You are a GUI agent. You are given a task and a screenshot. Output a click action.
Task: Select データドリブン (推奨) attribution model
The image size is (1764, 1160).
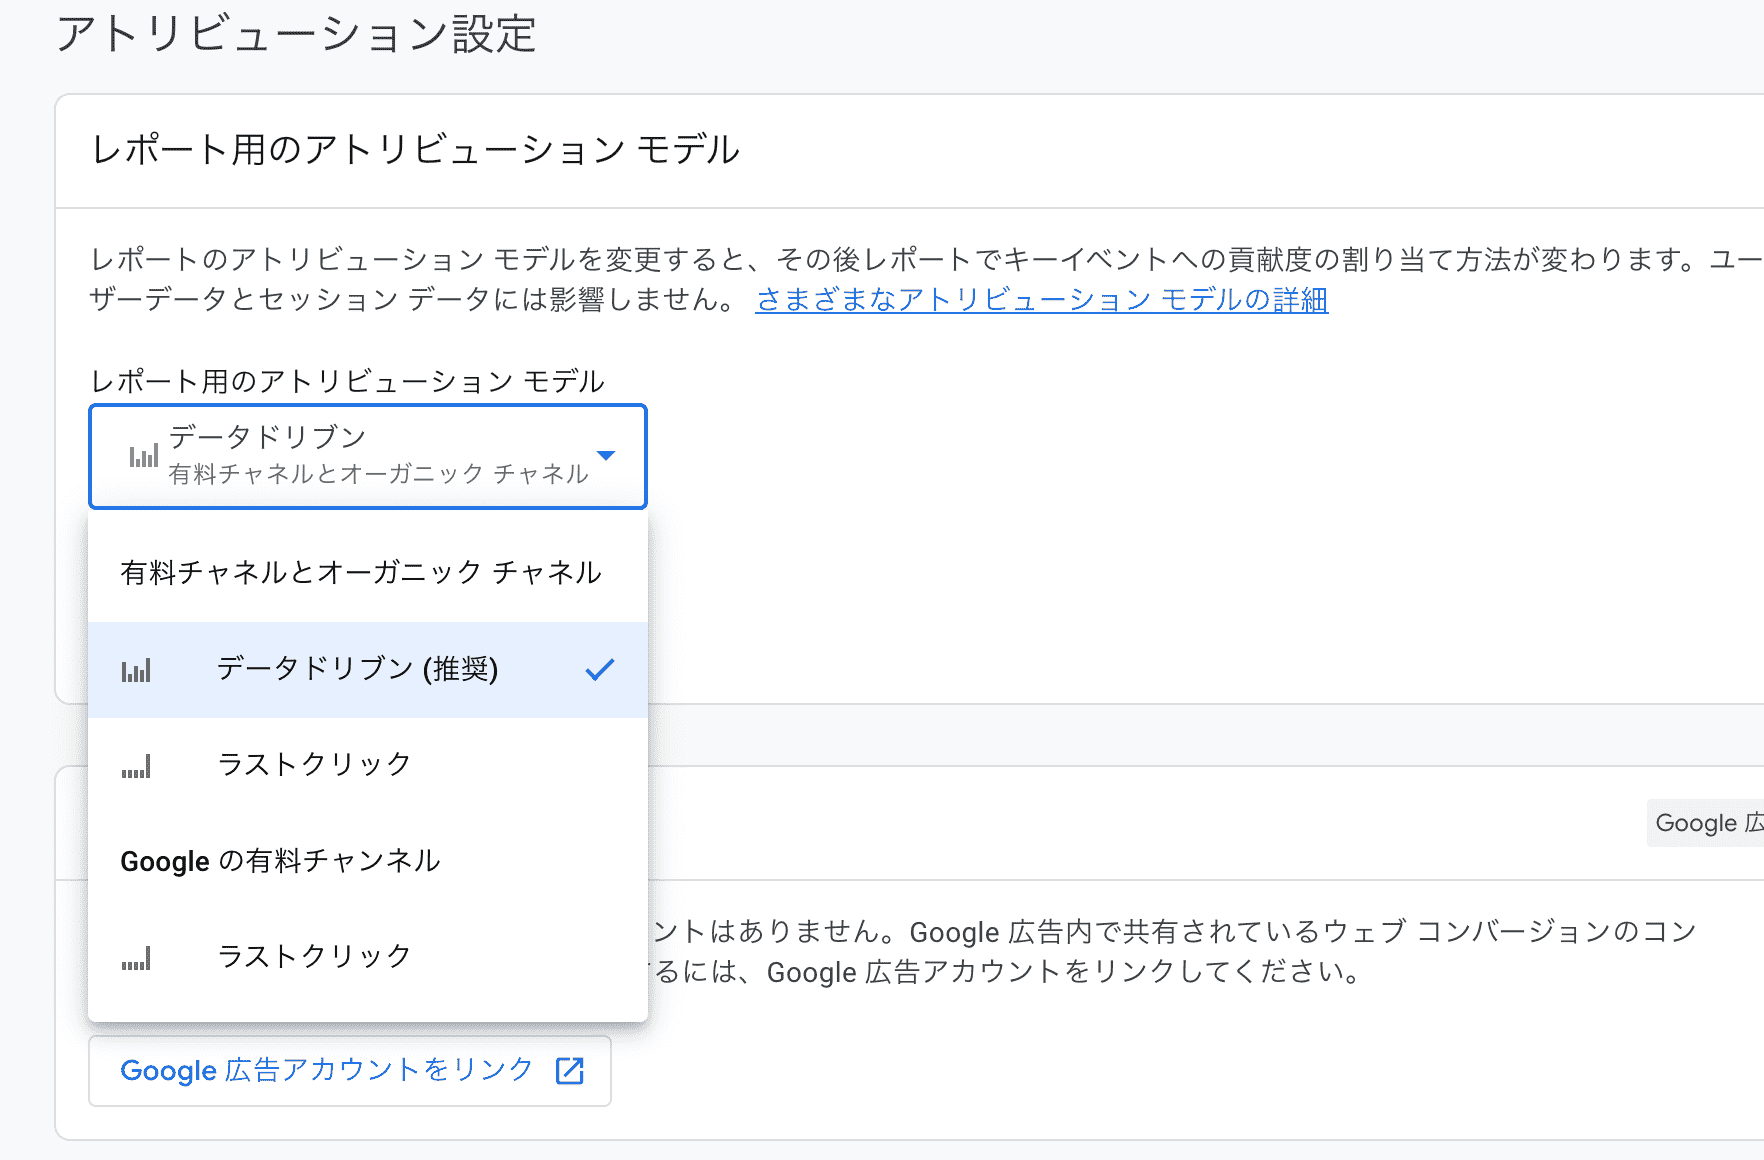tap(357, 669)
